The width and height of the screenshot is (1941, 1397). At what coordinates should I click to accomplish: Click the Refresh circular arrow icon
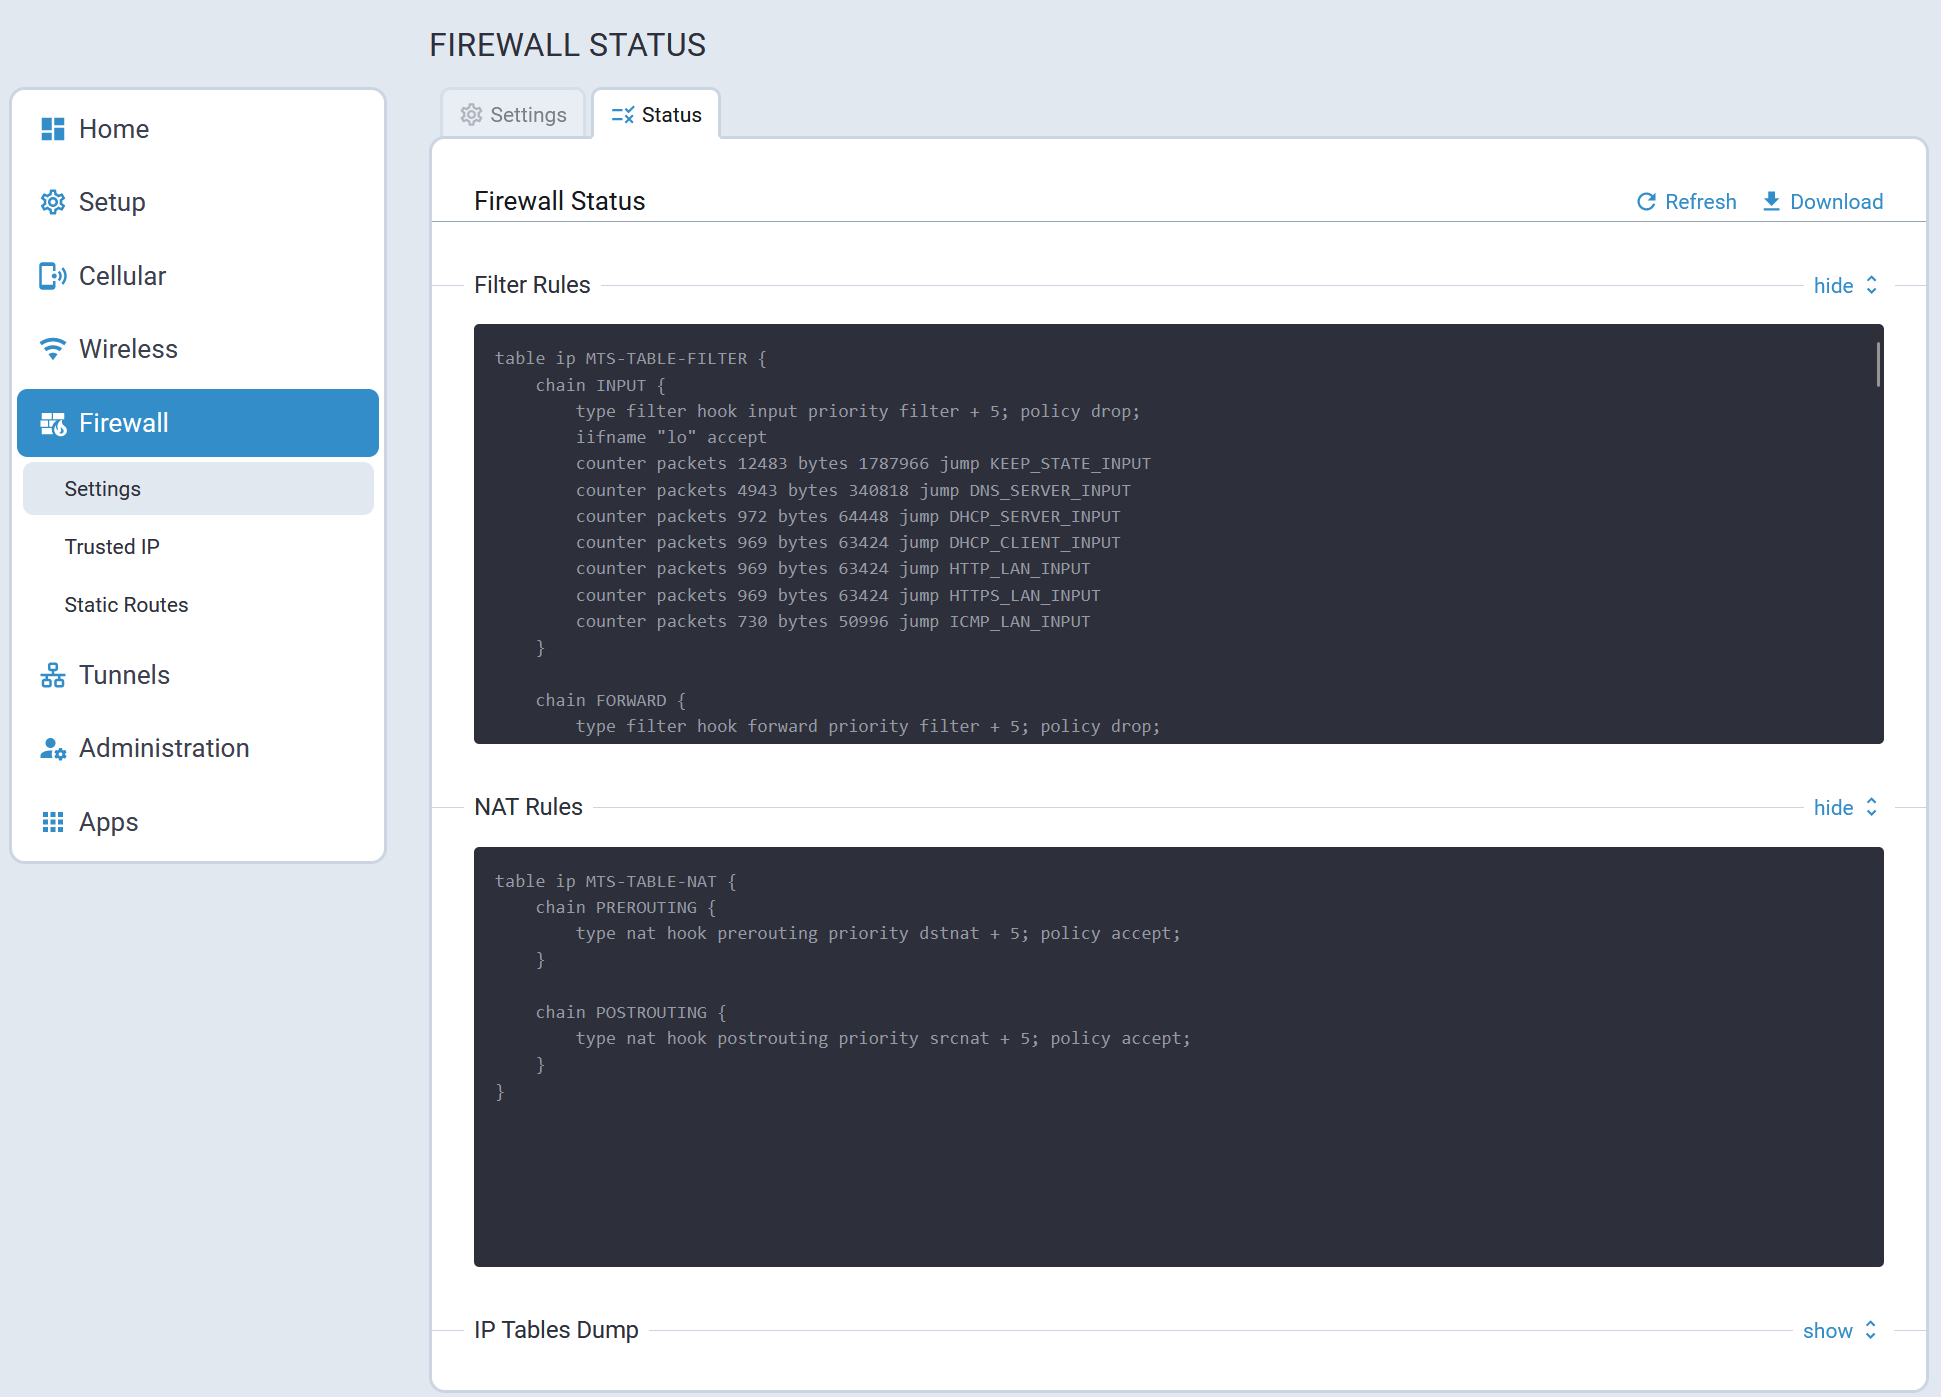point(1646,202)
